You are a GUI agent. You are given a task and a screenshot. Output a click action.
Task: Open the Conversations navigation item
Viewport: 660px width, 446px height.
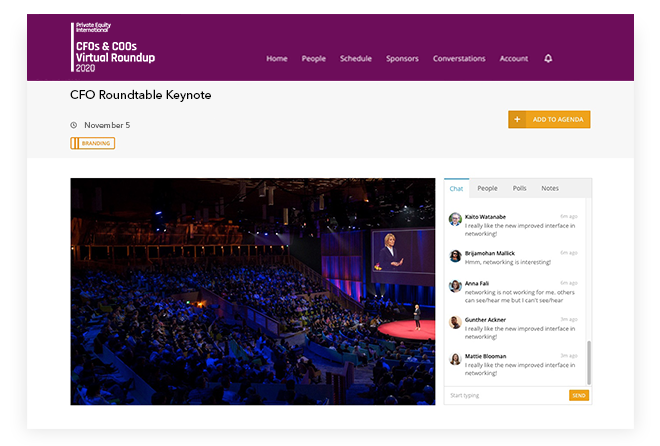pos(459,58)
